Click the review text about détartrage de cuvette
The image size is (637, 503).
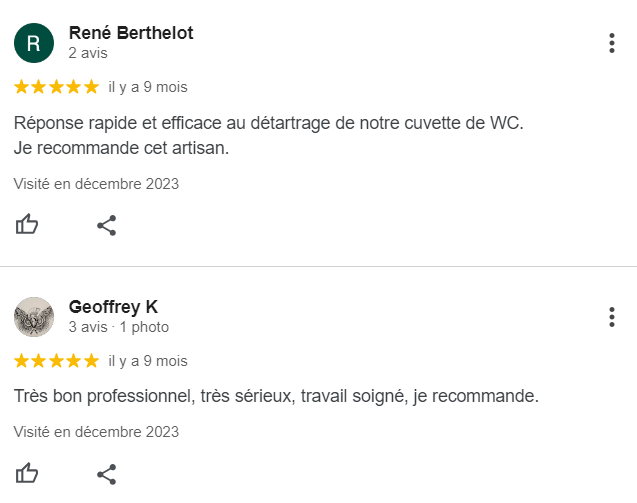coord(269,135)
